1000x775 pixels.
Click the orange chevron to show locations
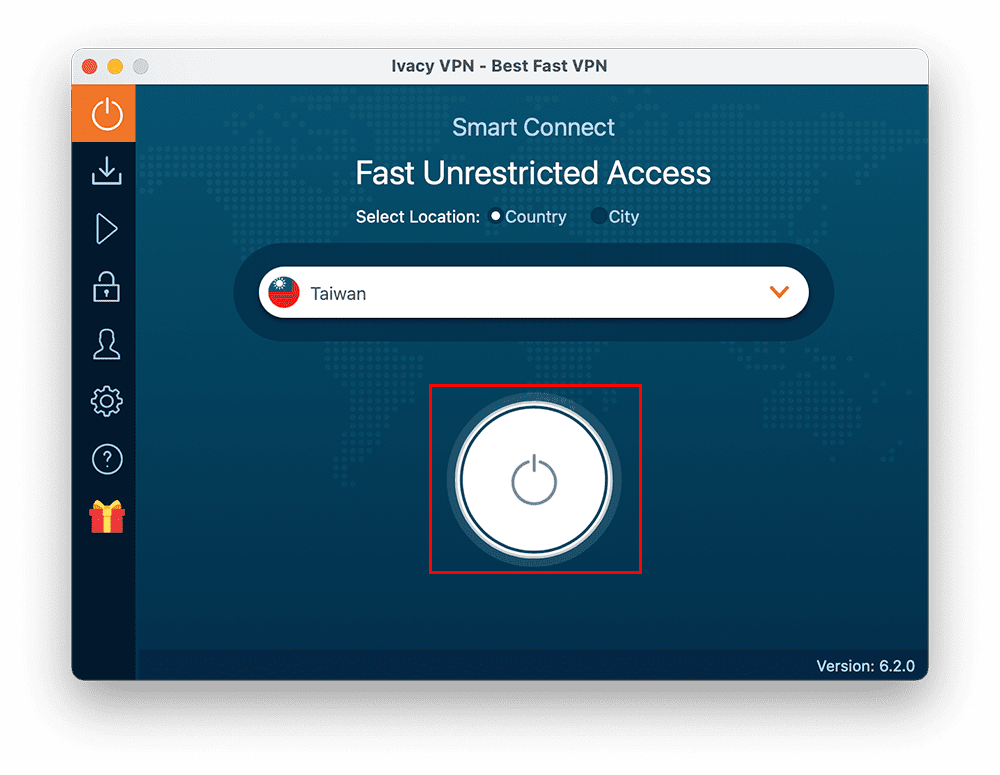779,292
